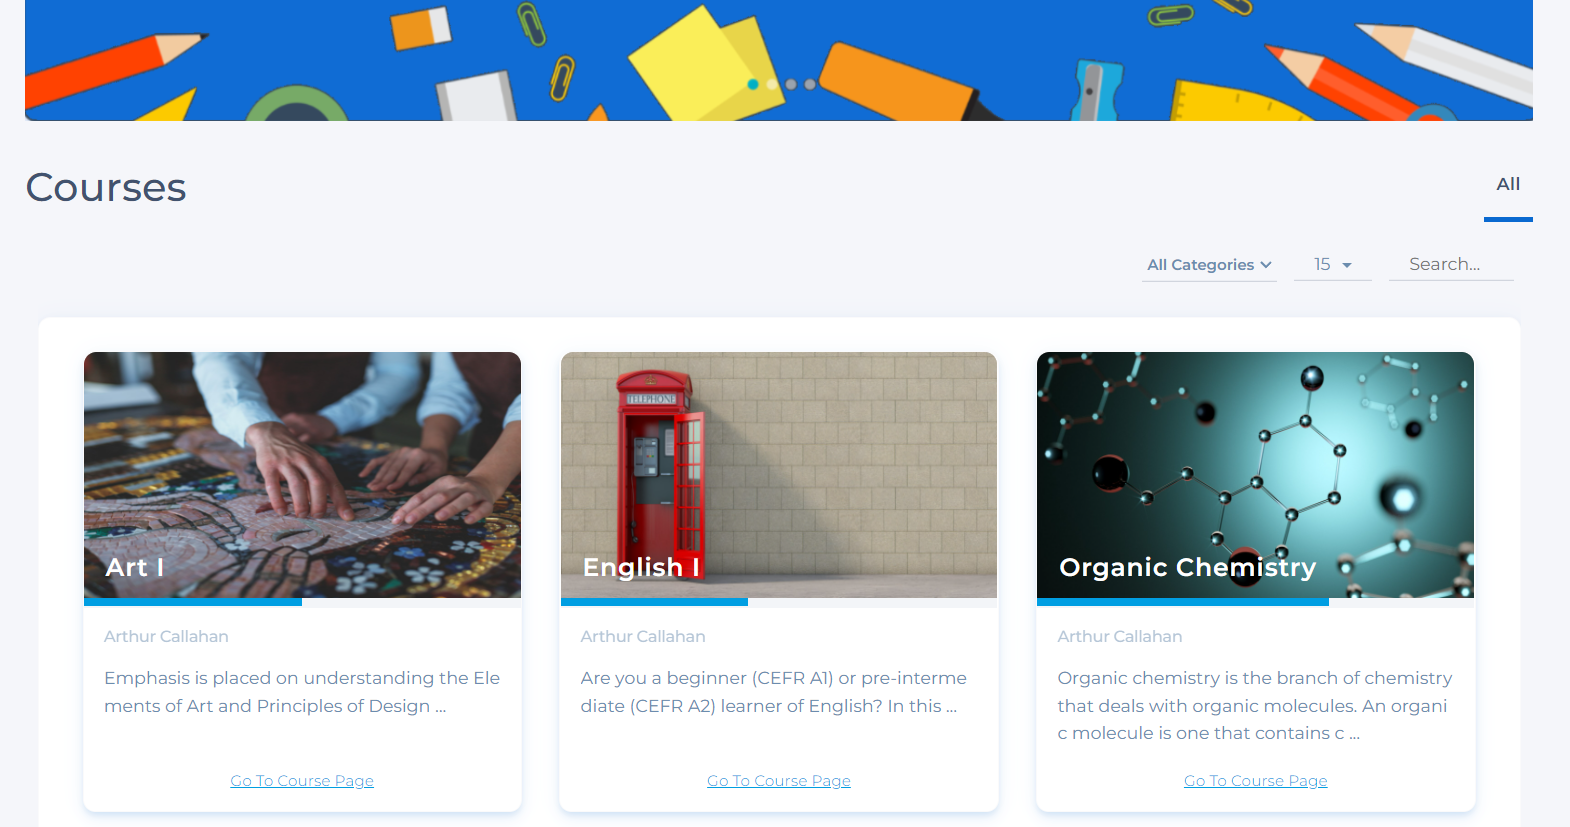This screenshot has width=1570, height=827.
Task: Focus the Search courses field
Action: click(x=1451, y=264)
